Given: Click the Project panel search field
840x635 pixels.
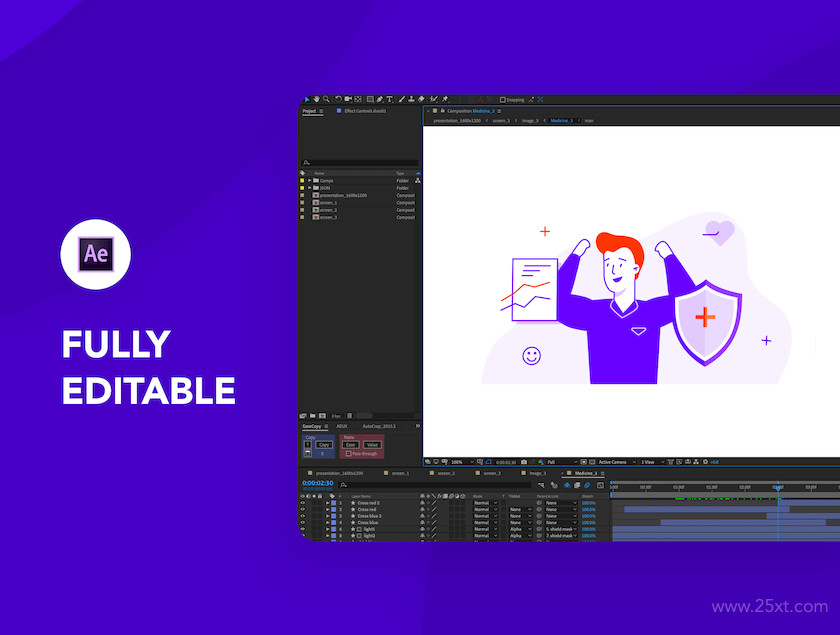Looking at the screenshot, I should (x=359, y=162).
